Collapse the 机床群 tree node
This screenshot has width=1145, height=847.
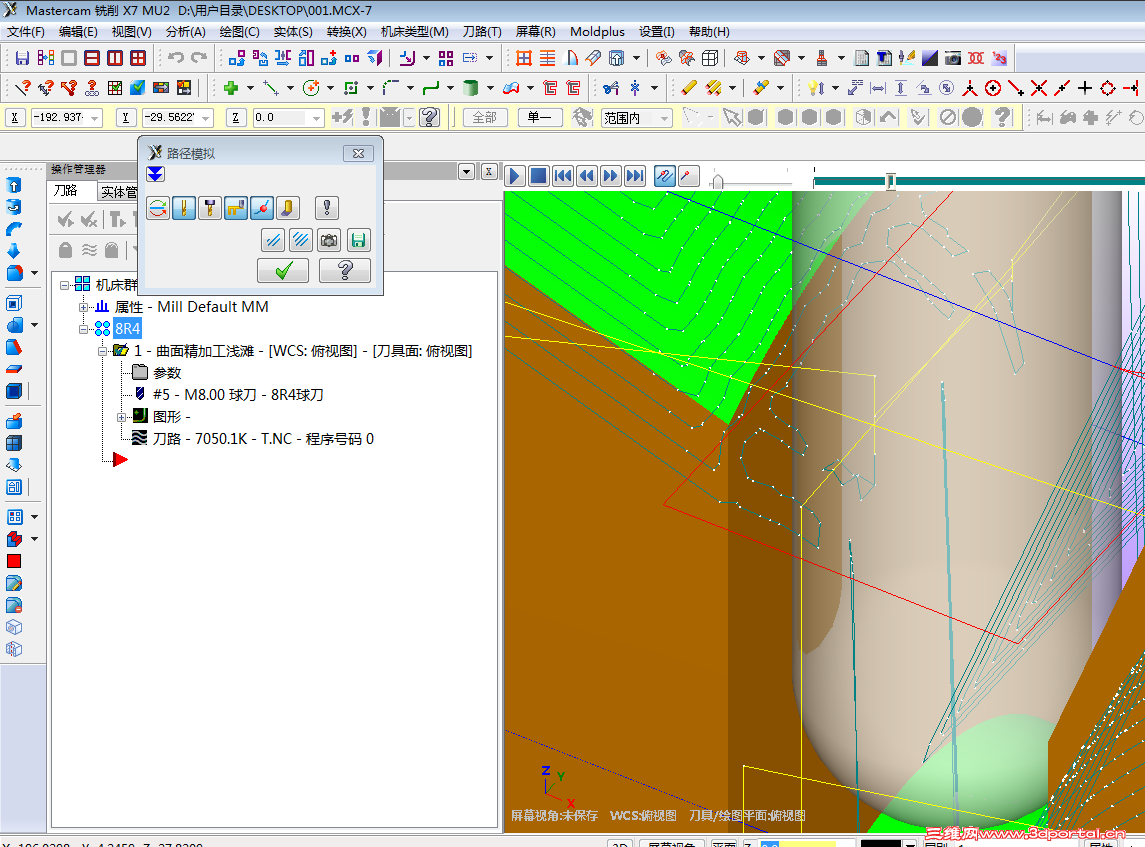pos(65,285)
